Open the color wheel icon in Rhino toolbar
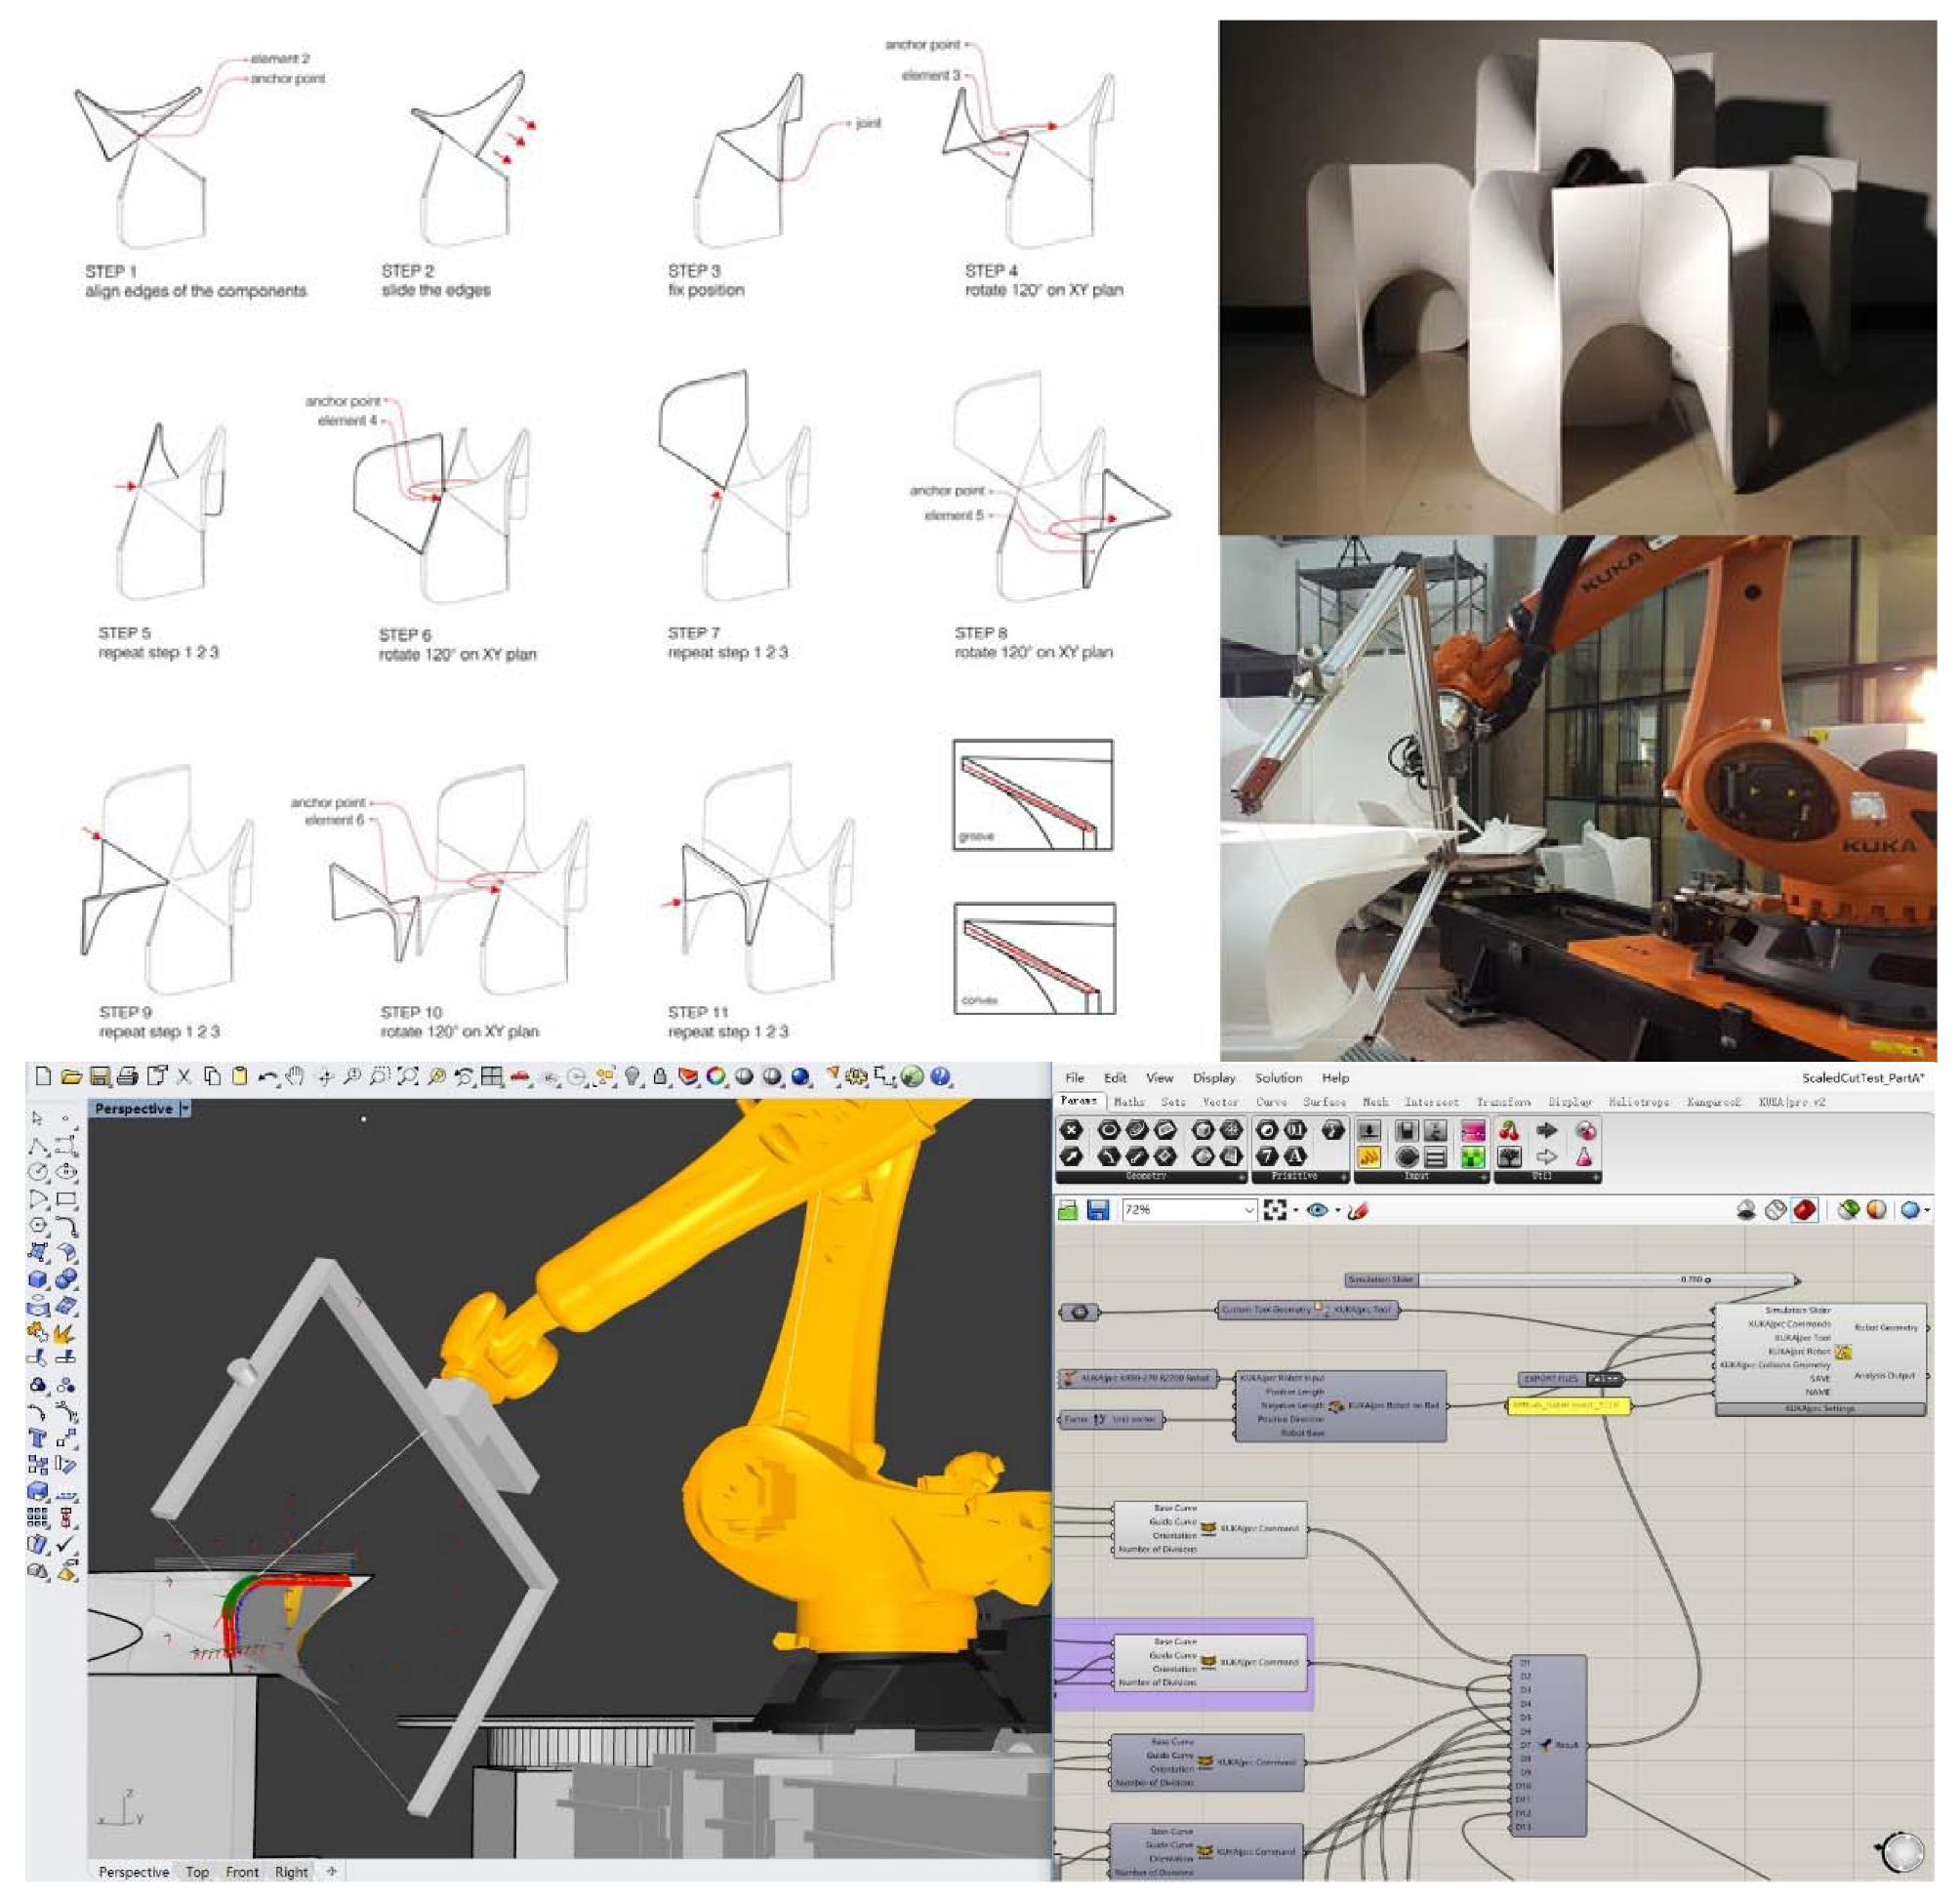The width and height of the screenshot is (1960, 1901). (x=716, y=1077)
